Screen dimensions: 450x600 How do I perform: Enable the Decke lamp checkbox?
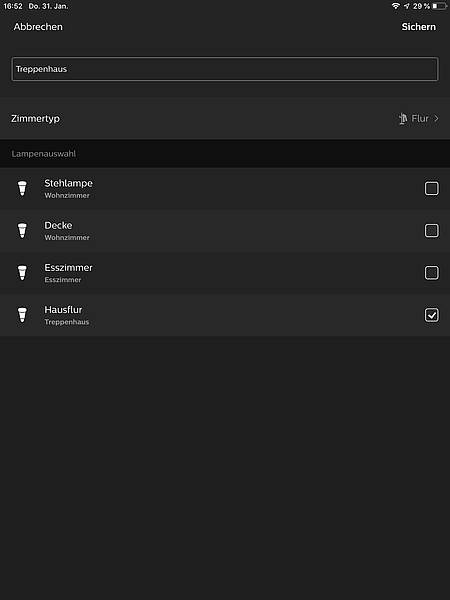point(432,230)
